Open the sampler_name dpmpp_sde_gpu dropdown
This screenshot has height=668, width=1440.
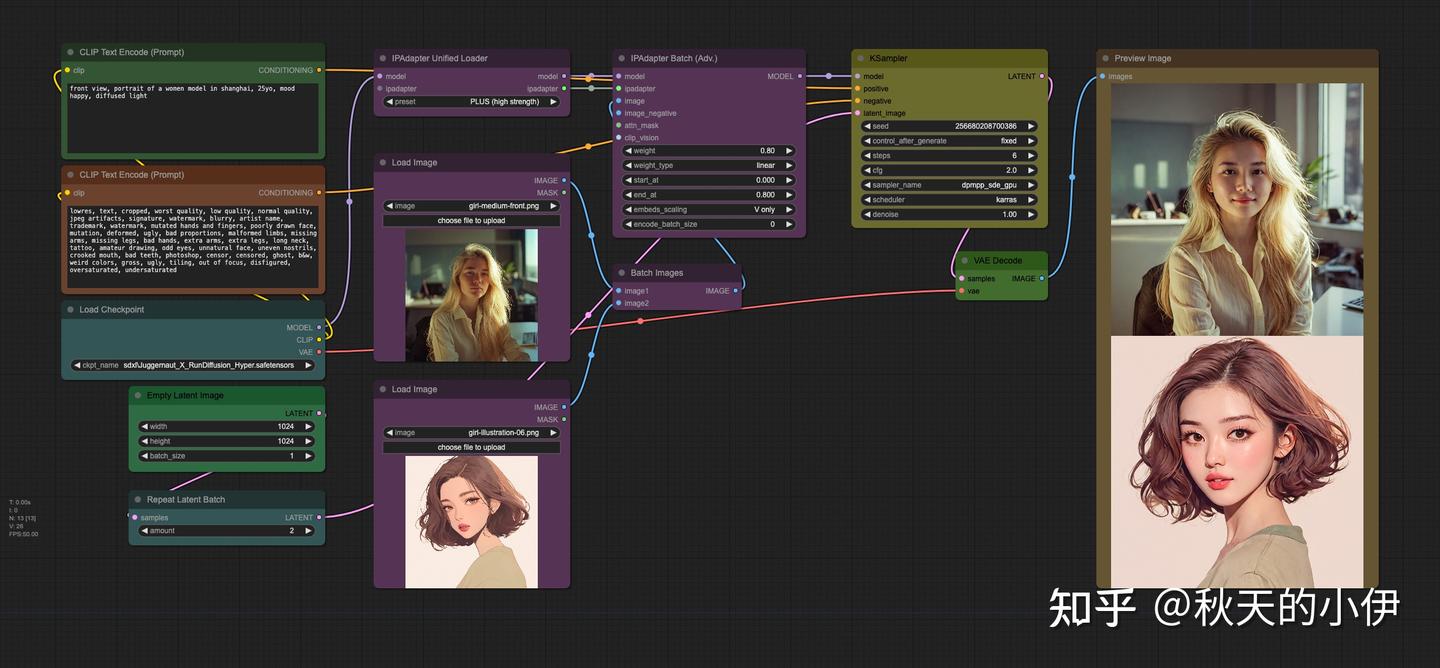[x=949, y=185]
